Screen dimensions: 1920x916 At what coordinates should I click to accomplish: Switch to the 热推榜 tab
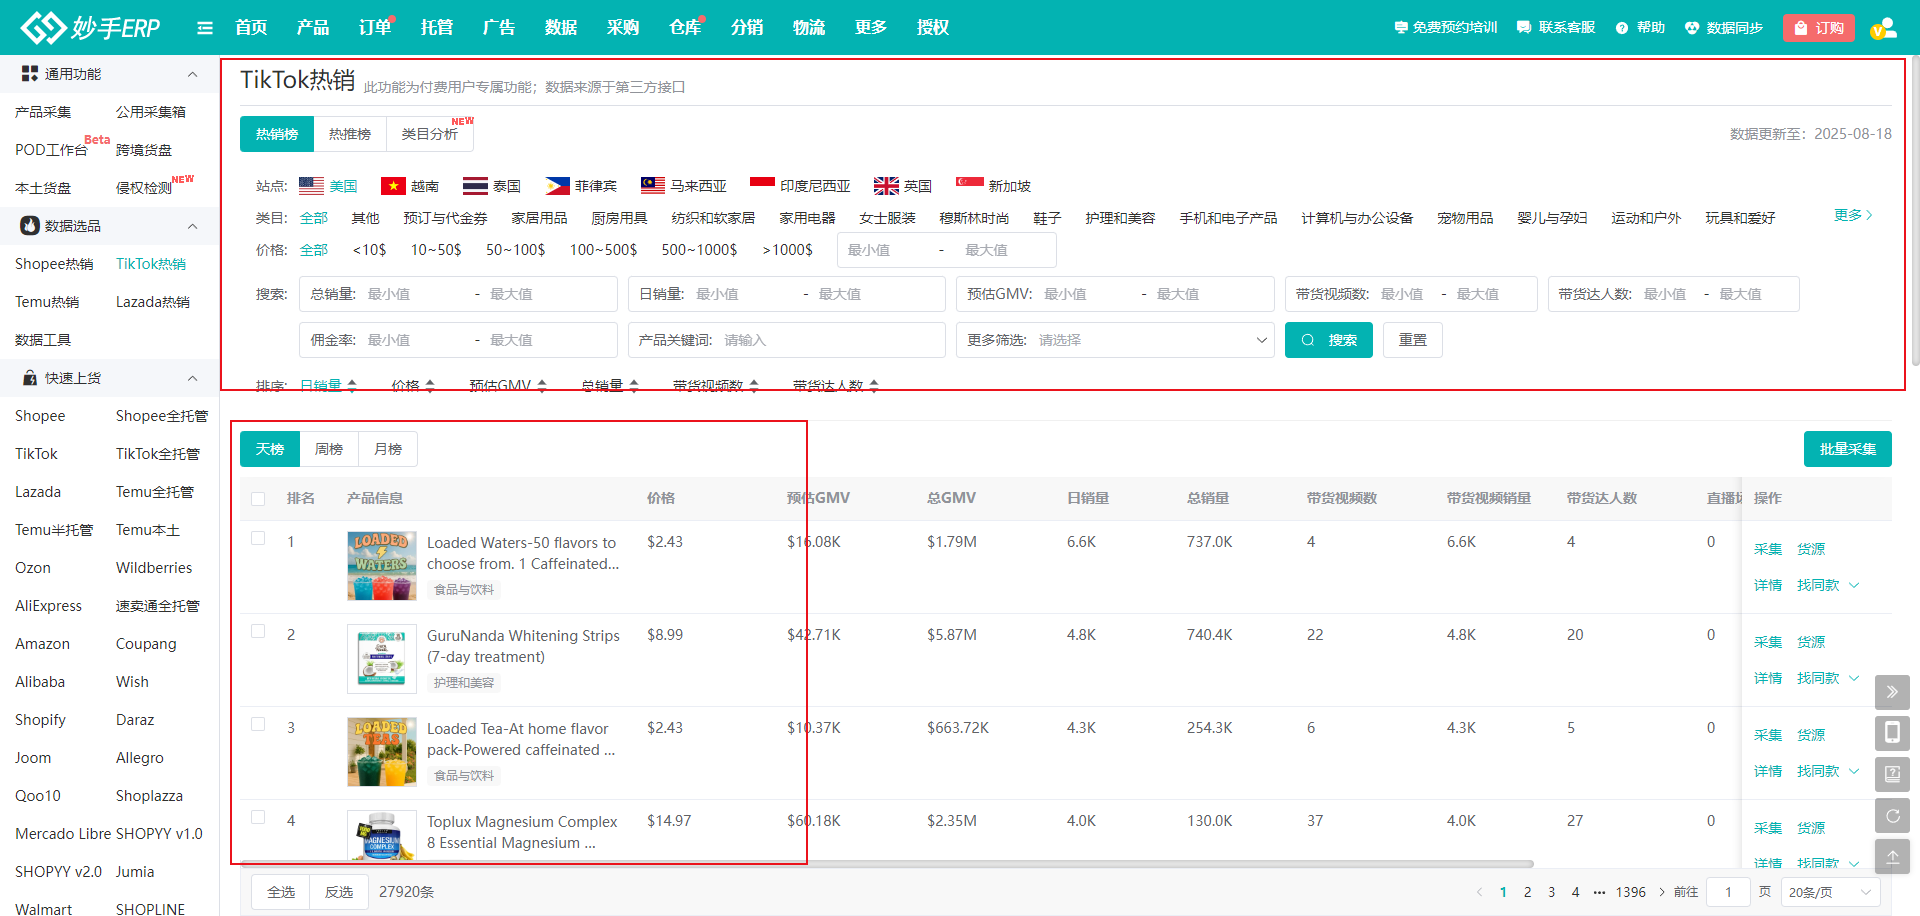point(350,134)
